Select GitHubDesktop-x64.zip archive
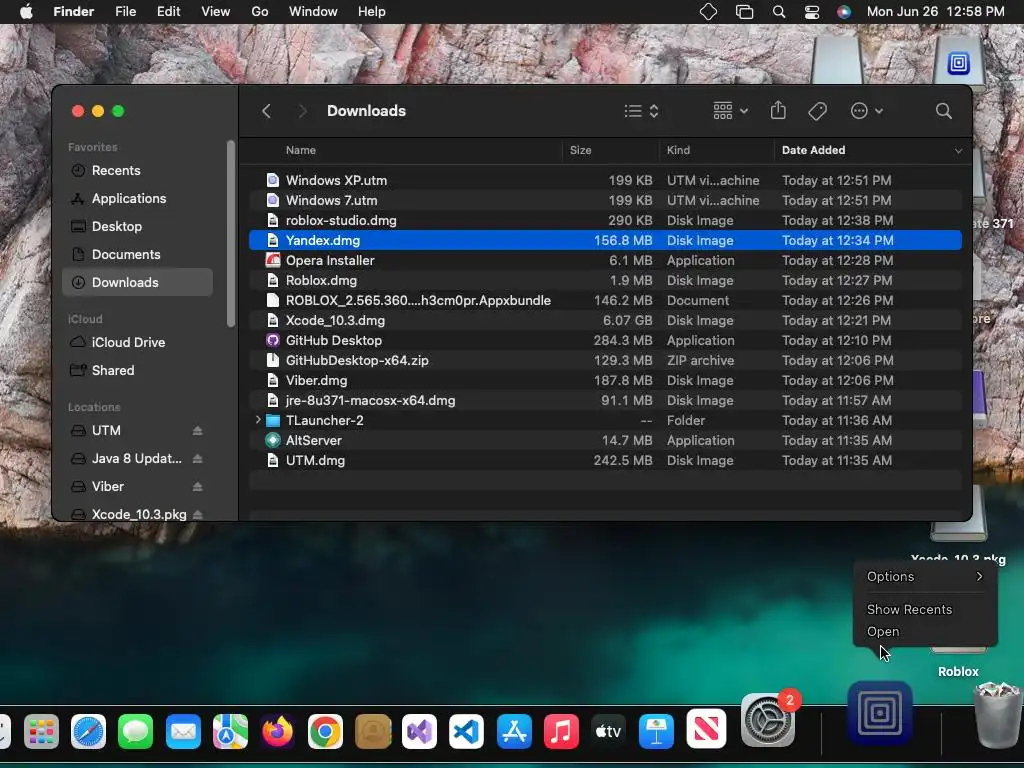The width and height of the screenshot is (1024, 768). (605, 360)
